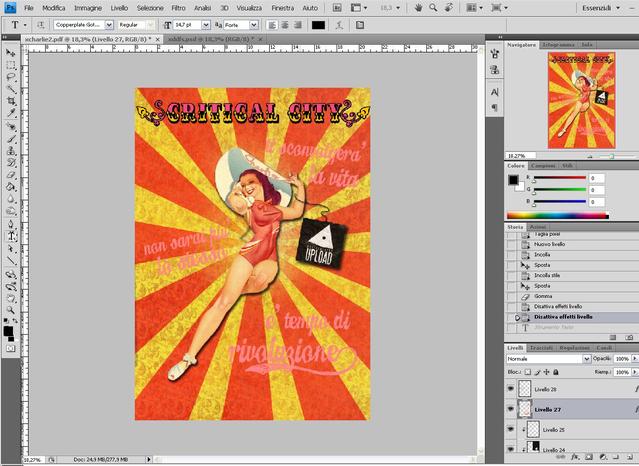Open the anti-aliasing dropdown Forte
639x466 pixels.
click(254, 25)
